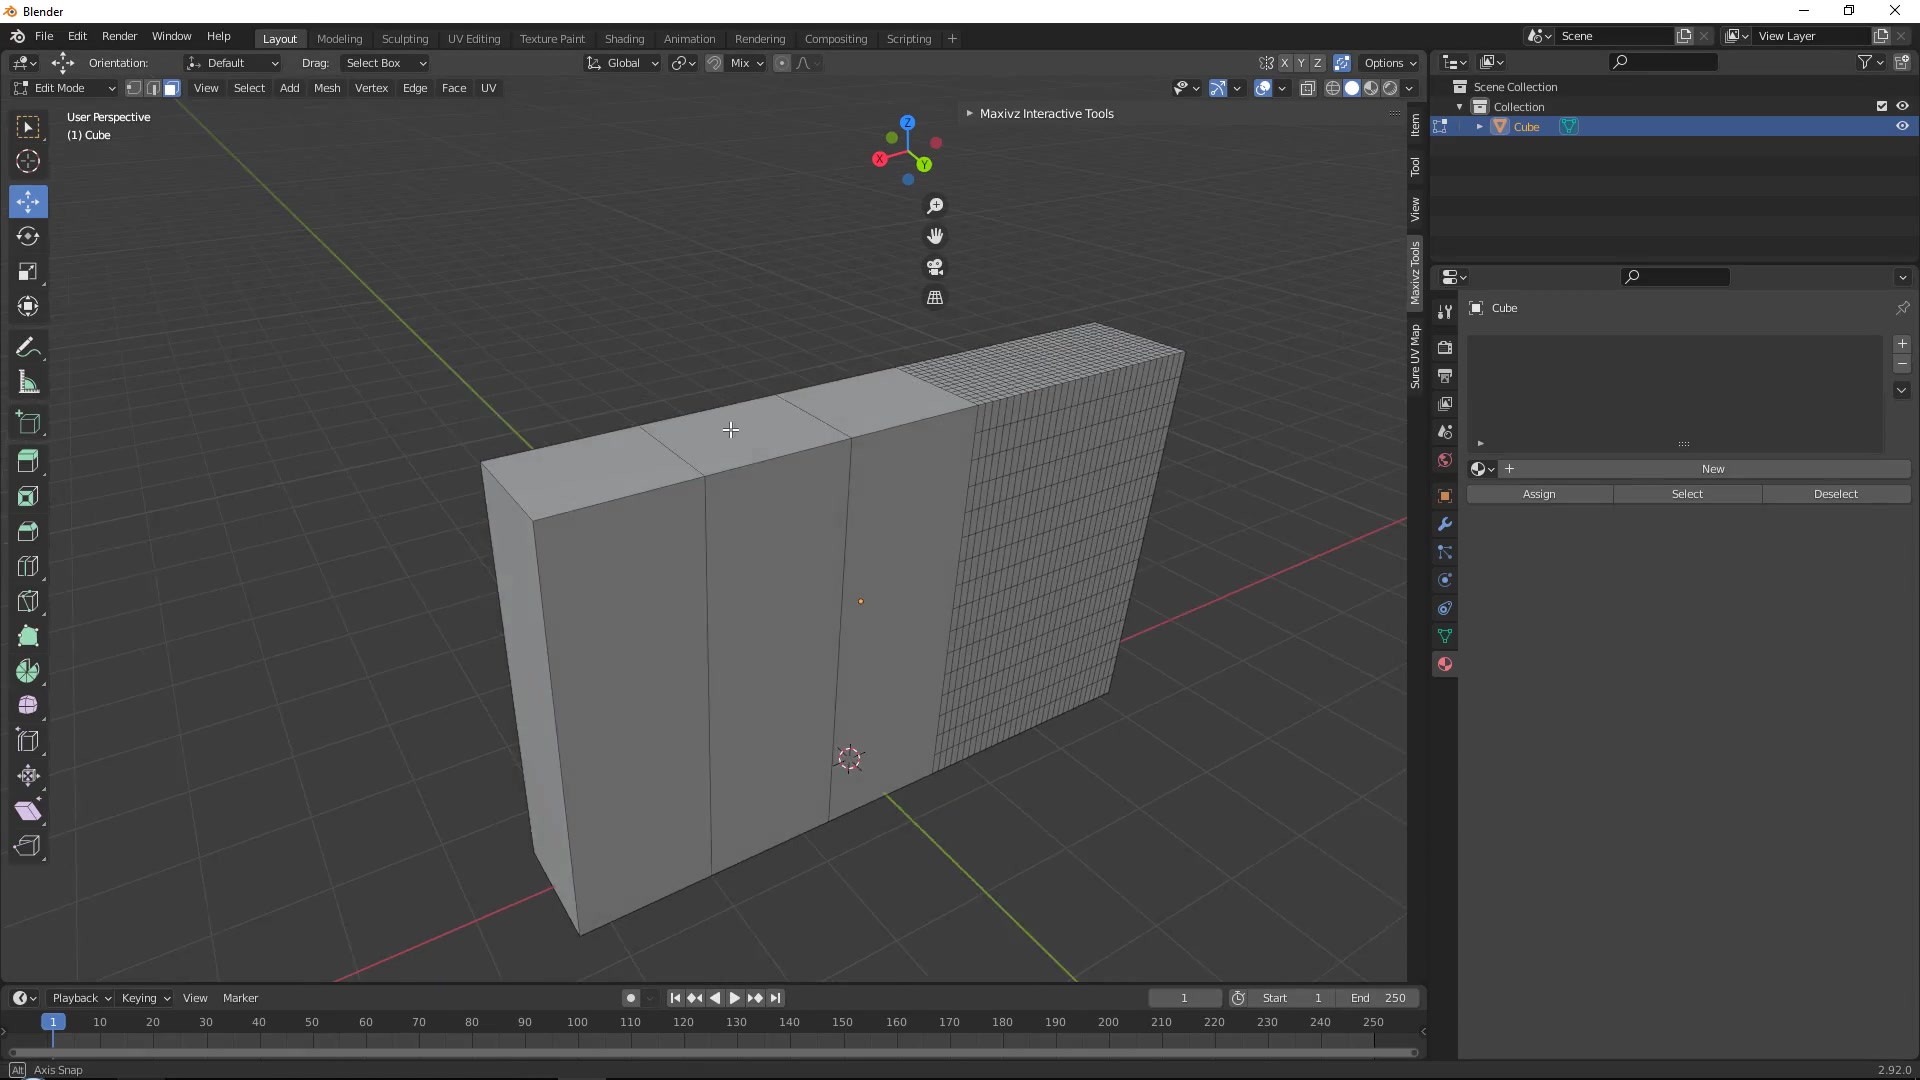Click the viewport zoom magnifier icon
This screenshot has height=1080, width=1920.
point(935,206)
